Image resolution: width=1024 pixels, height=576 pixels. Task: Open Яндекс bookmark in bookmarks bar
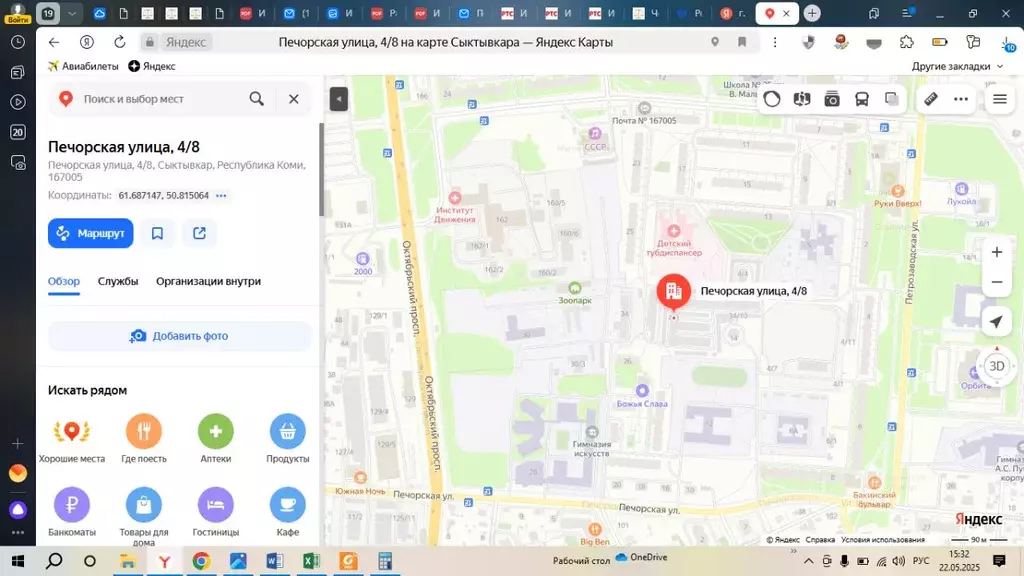(152, 66)
